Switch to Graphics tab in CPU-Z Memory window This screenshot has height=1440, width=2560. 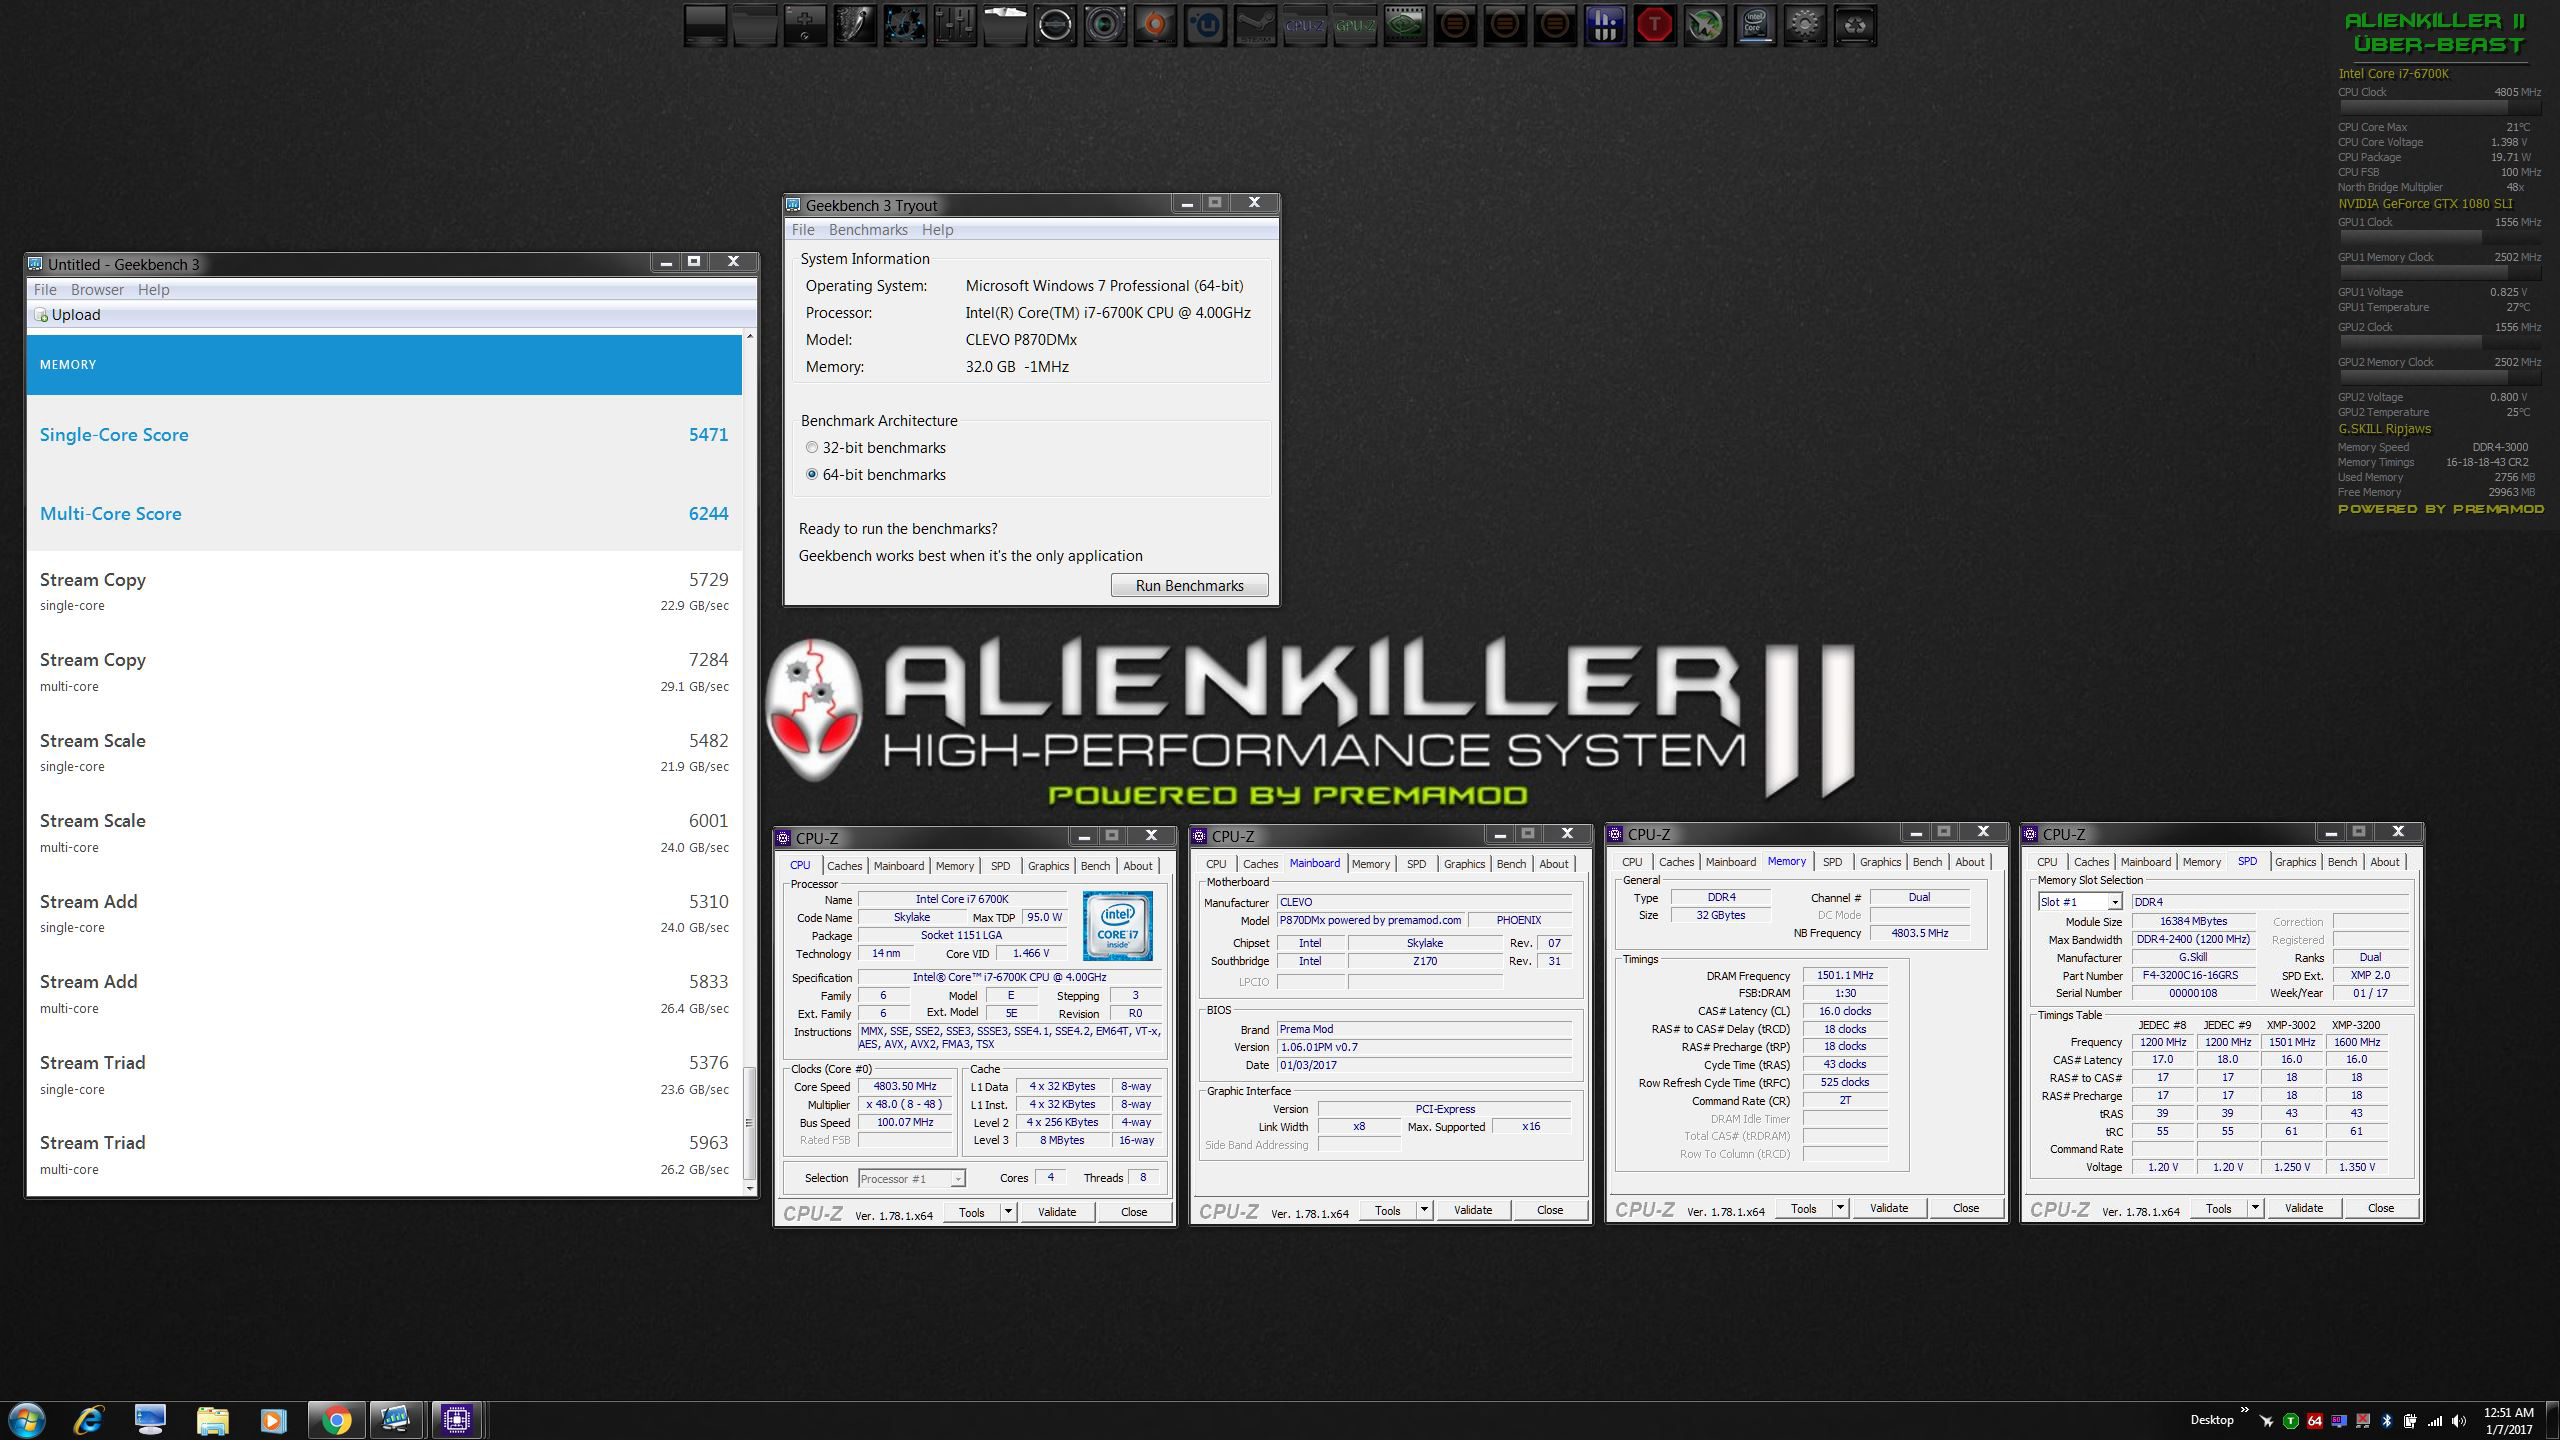point(1880,862)
